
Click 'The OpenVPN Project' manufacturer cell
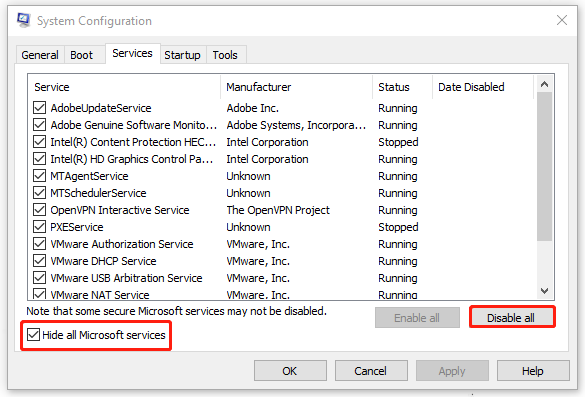coord(278,210)
